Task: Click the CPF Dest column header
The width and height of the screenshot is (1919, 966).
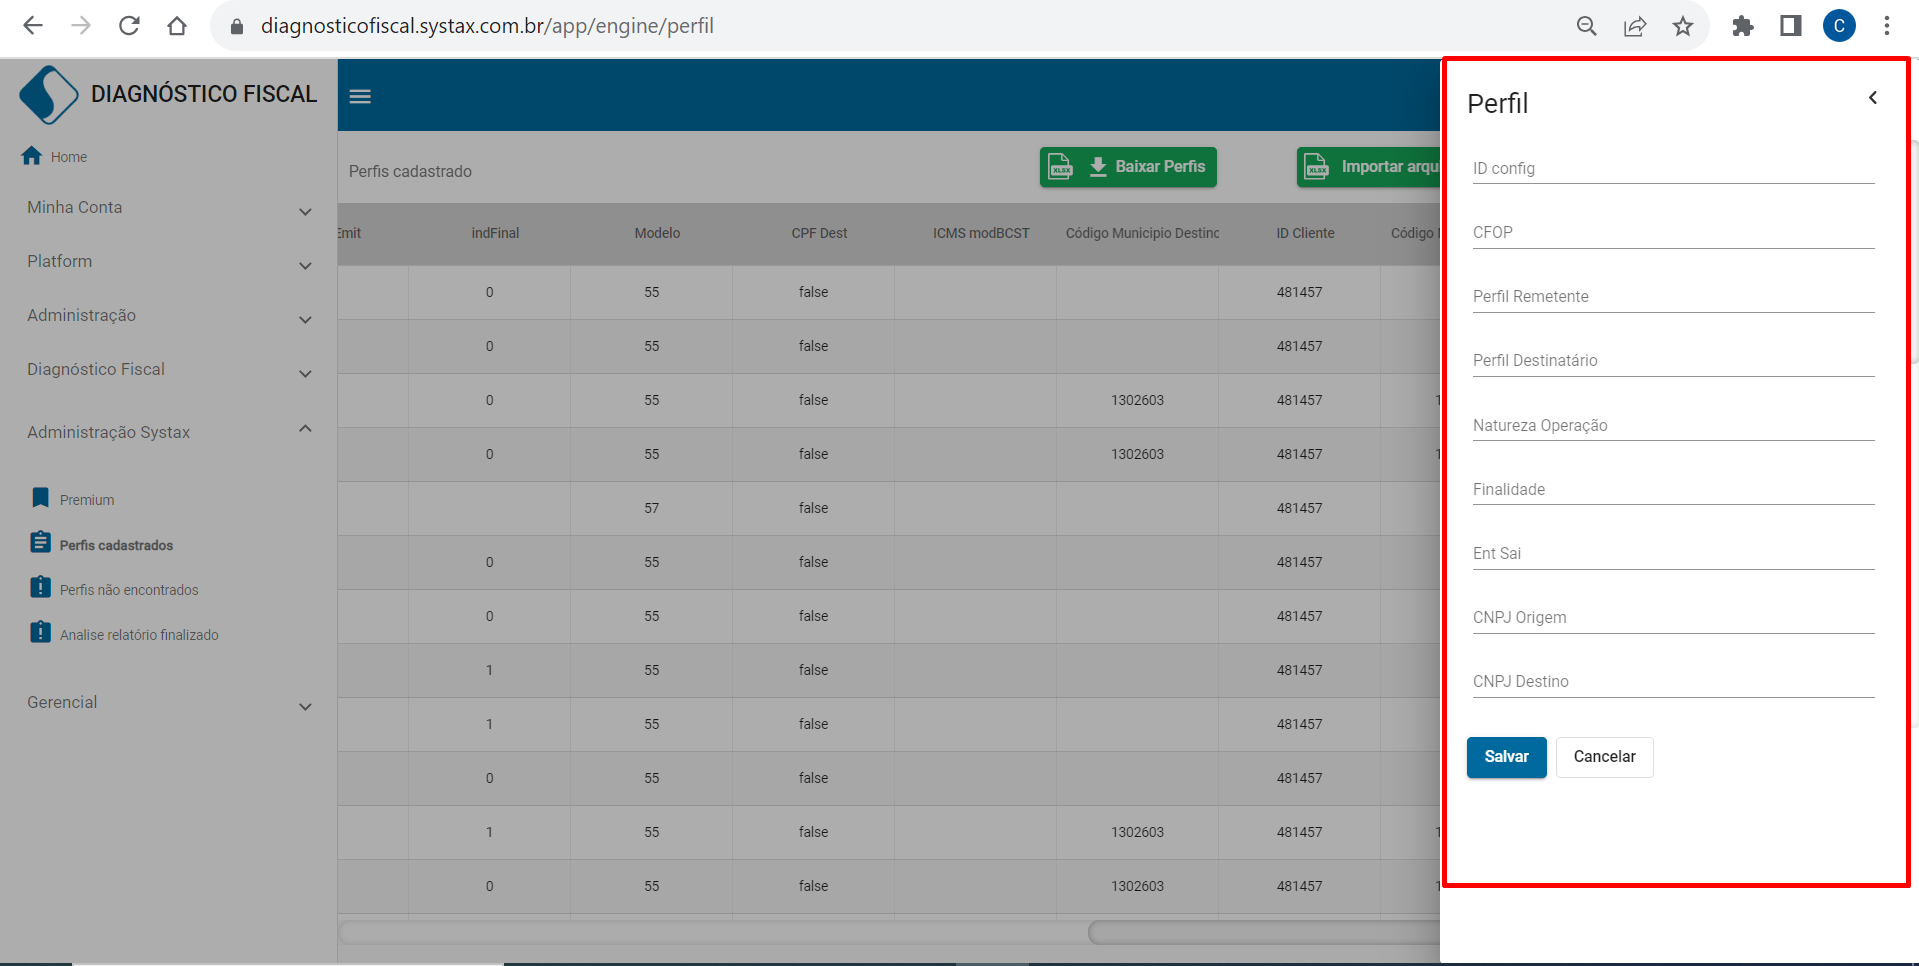Action: click(x=819, y=233)
